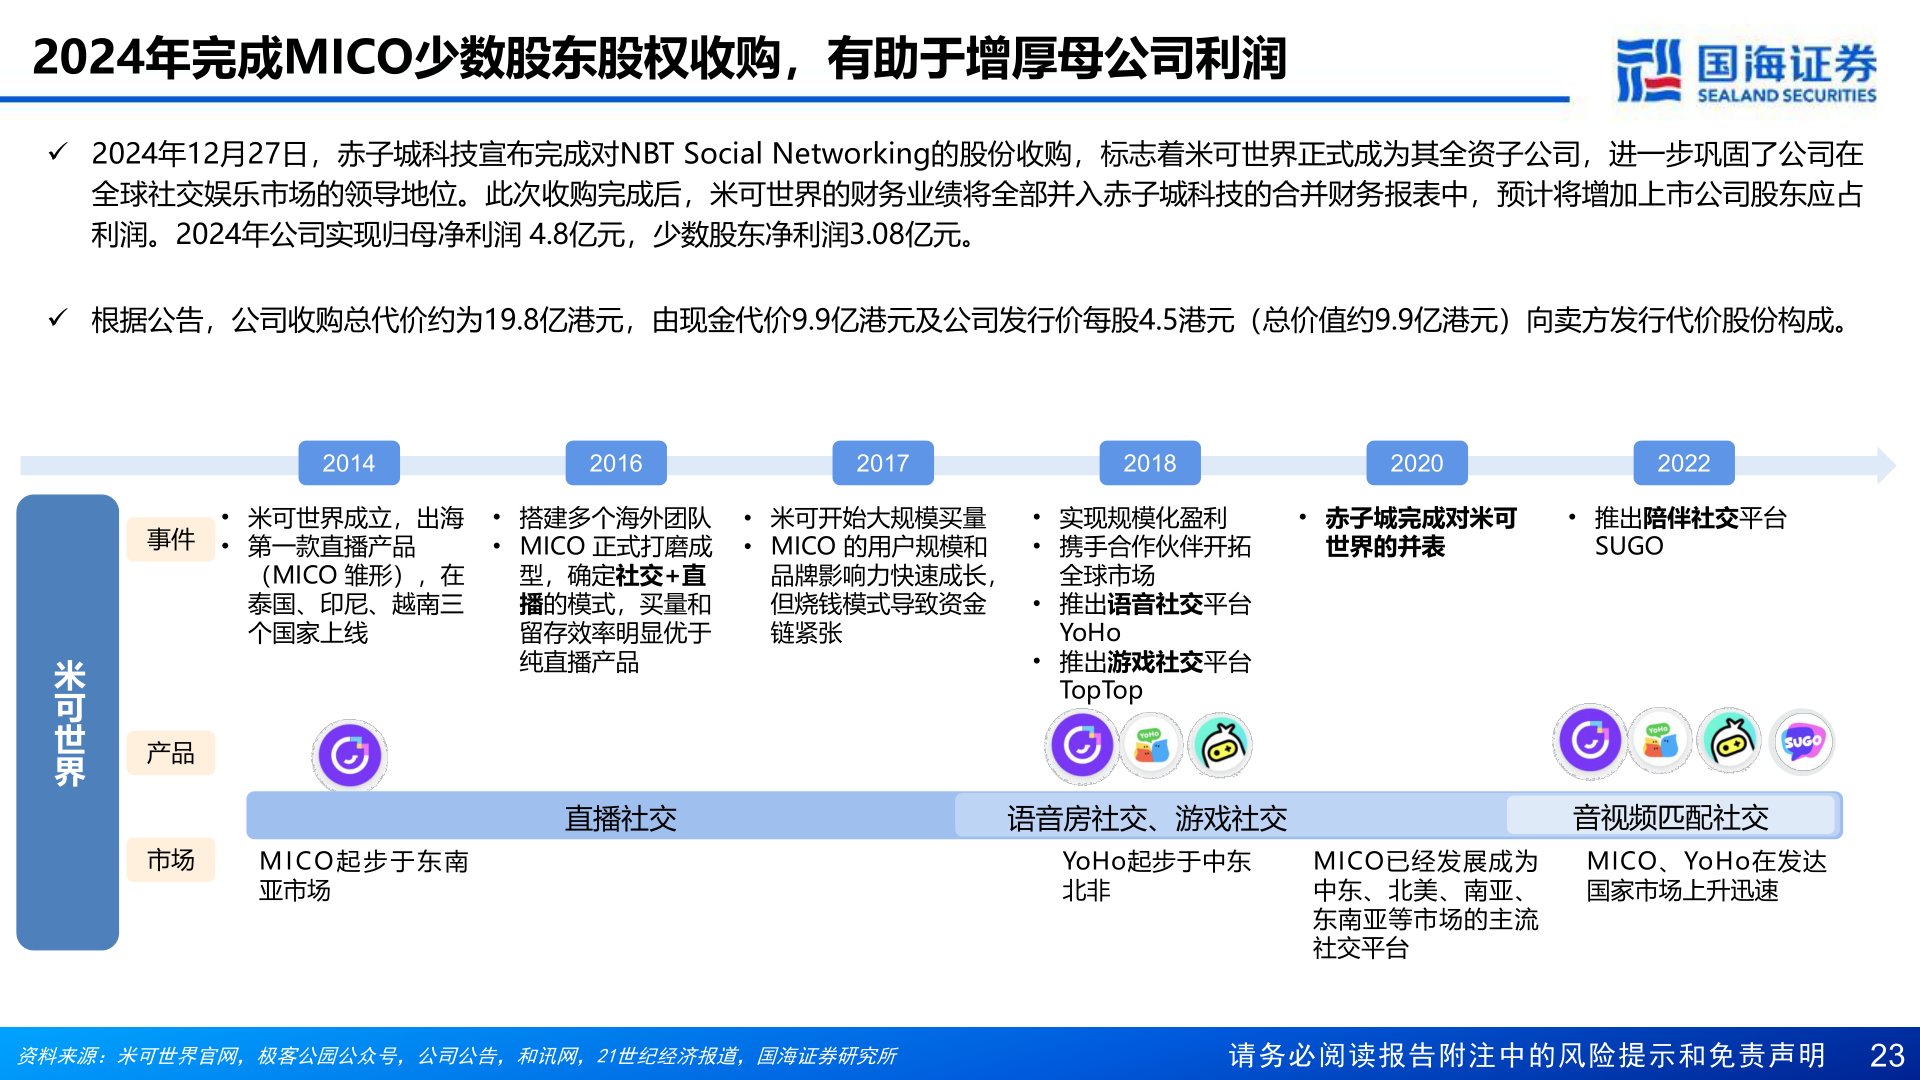Click the TopTop app icon under 2022

1730,741
